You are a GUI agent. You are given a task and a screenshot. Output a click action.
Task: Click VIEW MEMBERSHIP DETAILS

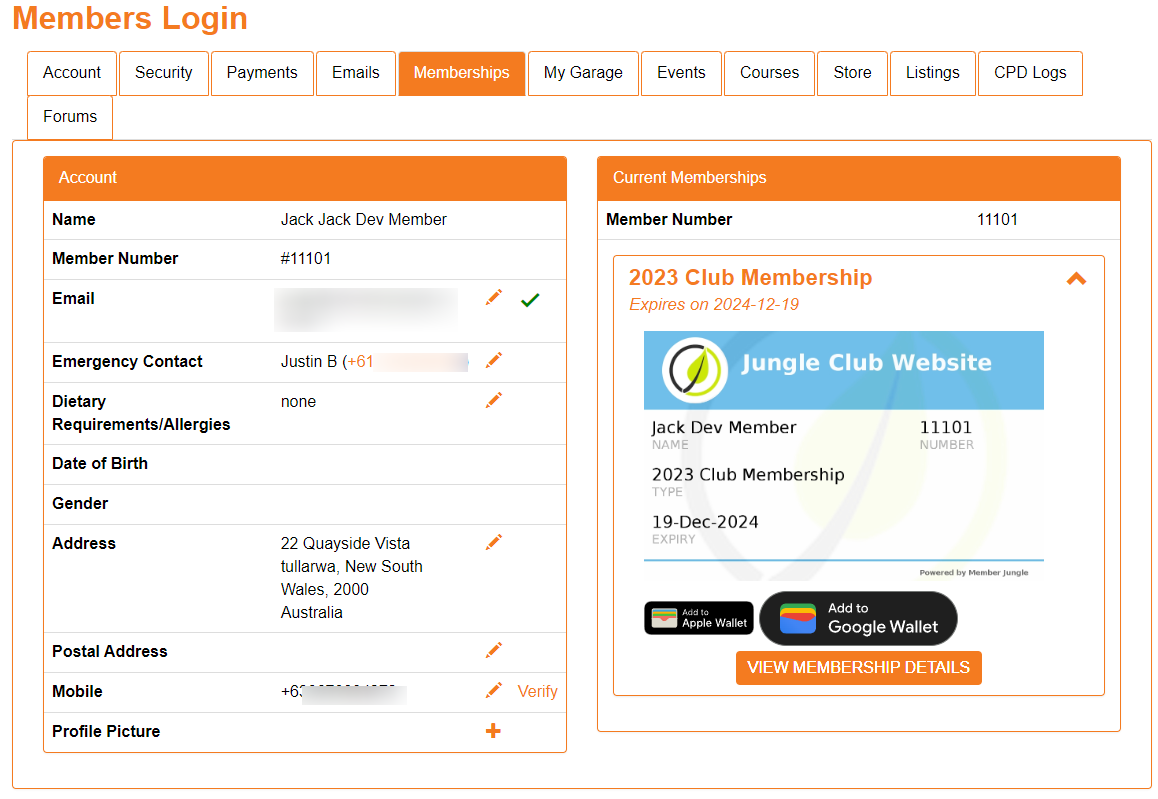(x=858, y=667)
